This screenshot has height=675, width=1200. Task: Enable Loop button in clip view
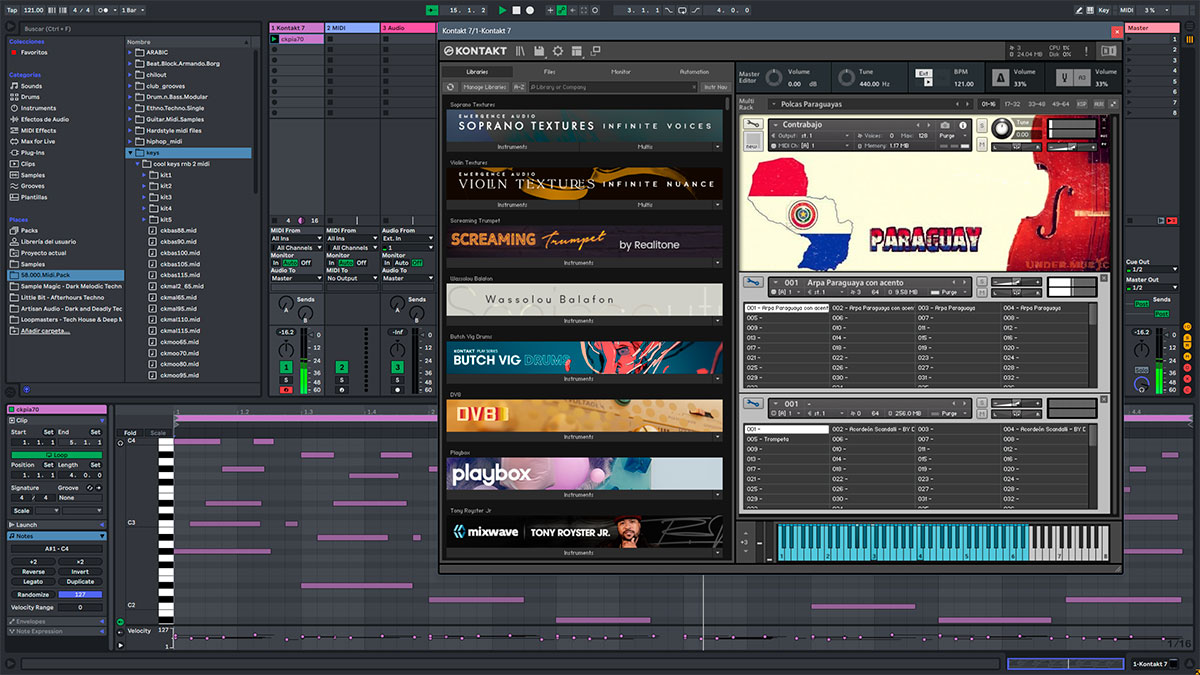click(59, 454)
